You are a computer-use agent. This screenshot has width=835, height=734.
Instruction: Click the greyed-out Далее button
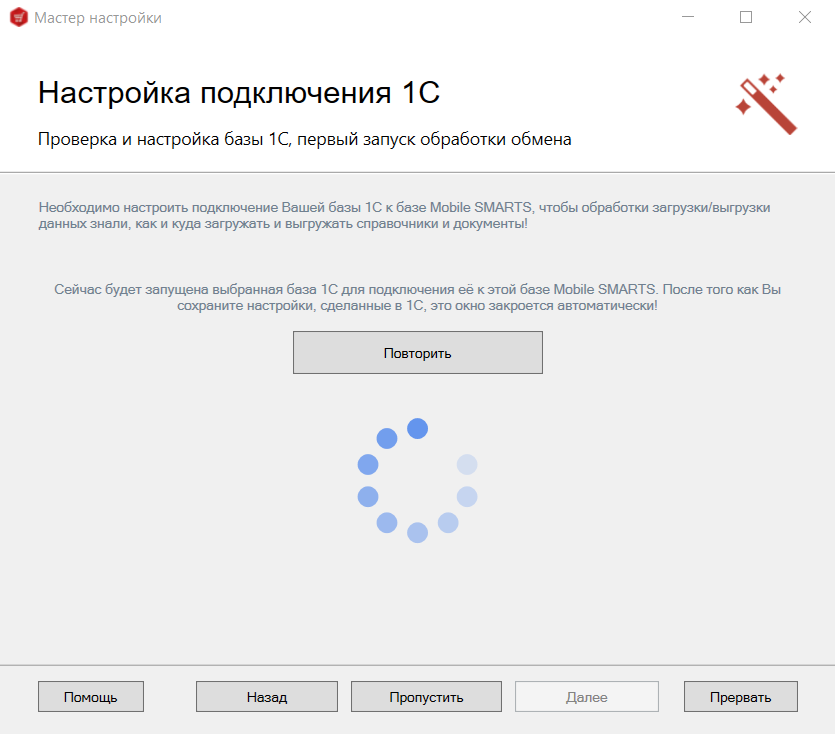point(586,697)
